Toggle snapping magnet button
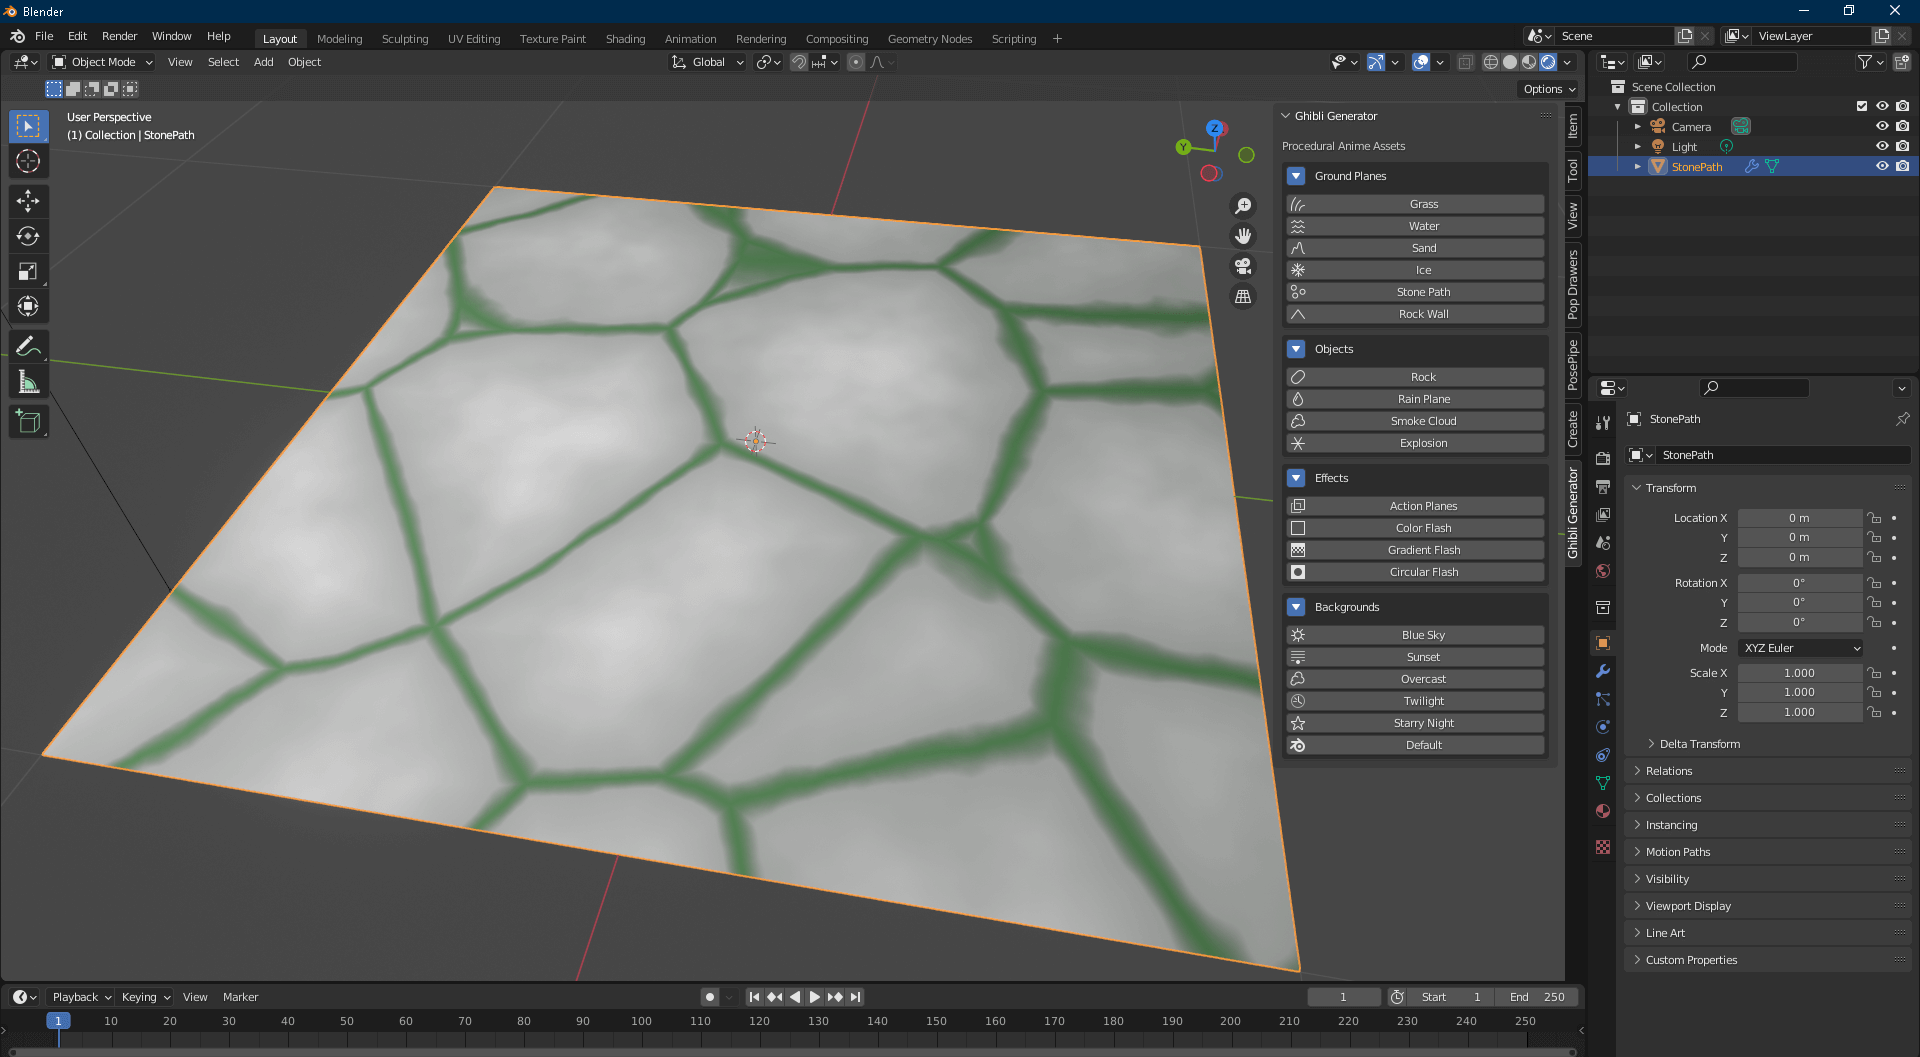1920x1057 pixels. click(x=799, y=62)
